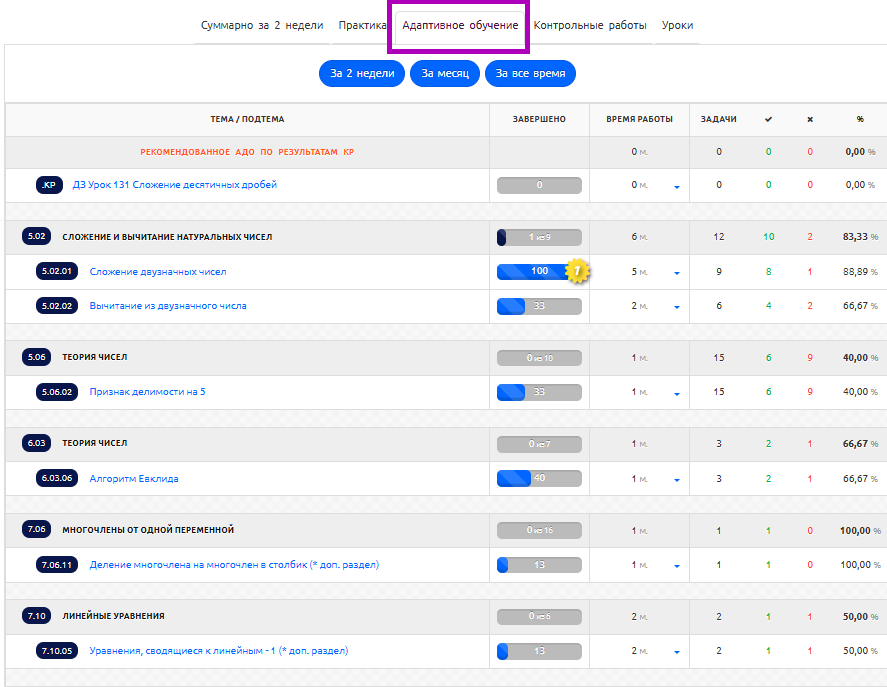
Task: Click the 5.06.02 subtopic badge
Action: click(x=57, y=392)
